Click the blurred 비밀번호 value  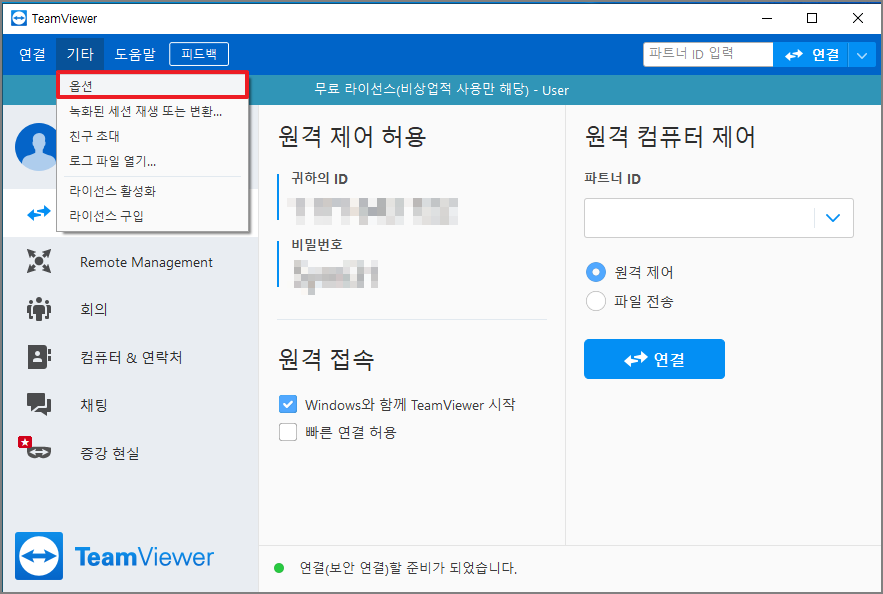pyautogui.click(x=336, y=276)
